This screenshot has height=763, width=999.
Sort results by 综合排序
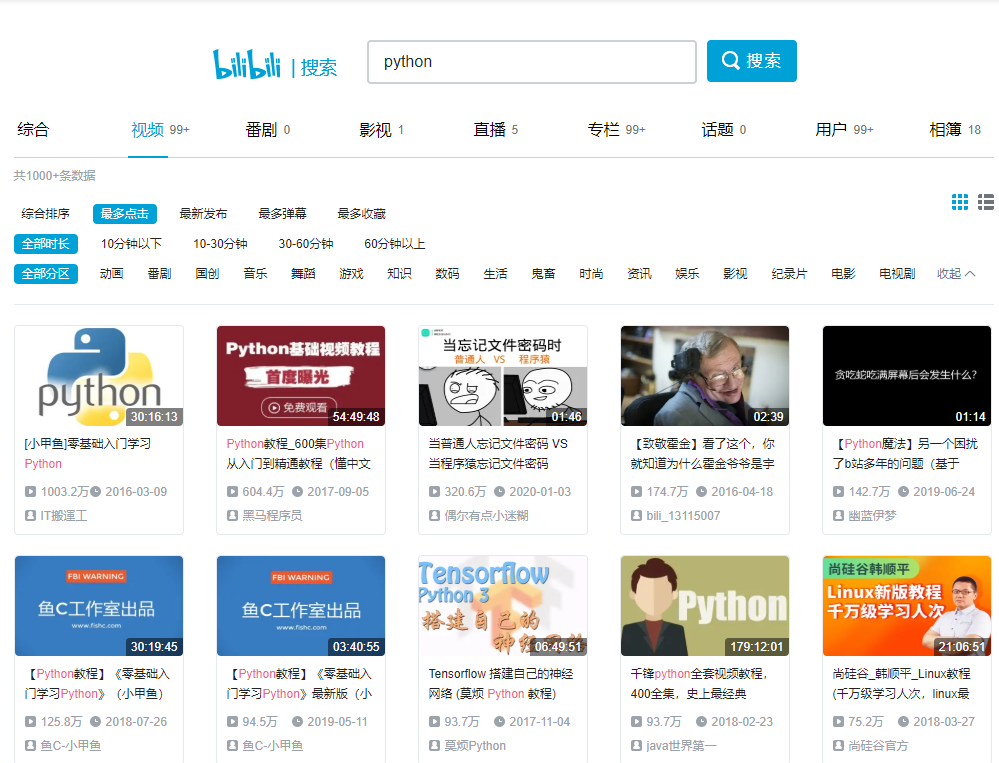[x=45, y=214]
